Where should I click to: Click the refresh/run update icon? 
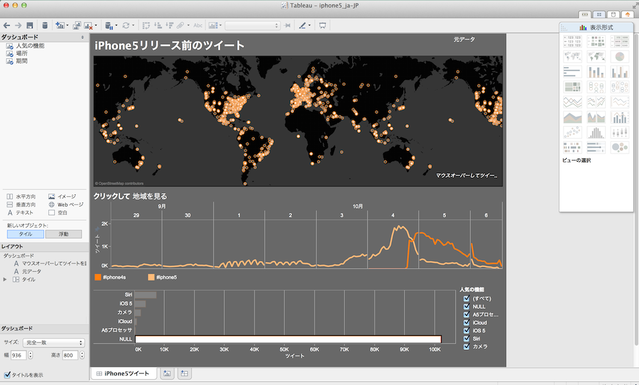tap(126, 25)
